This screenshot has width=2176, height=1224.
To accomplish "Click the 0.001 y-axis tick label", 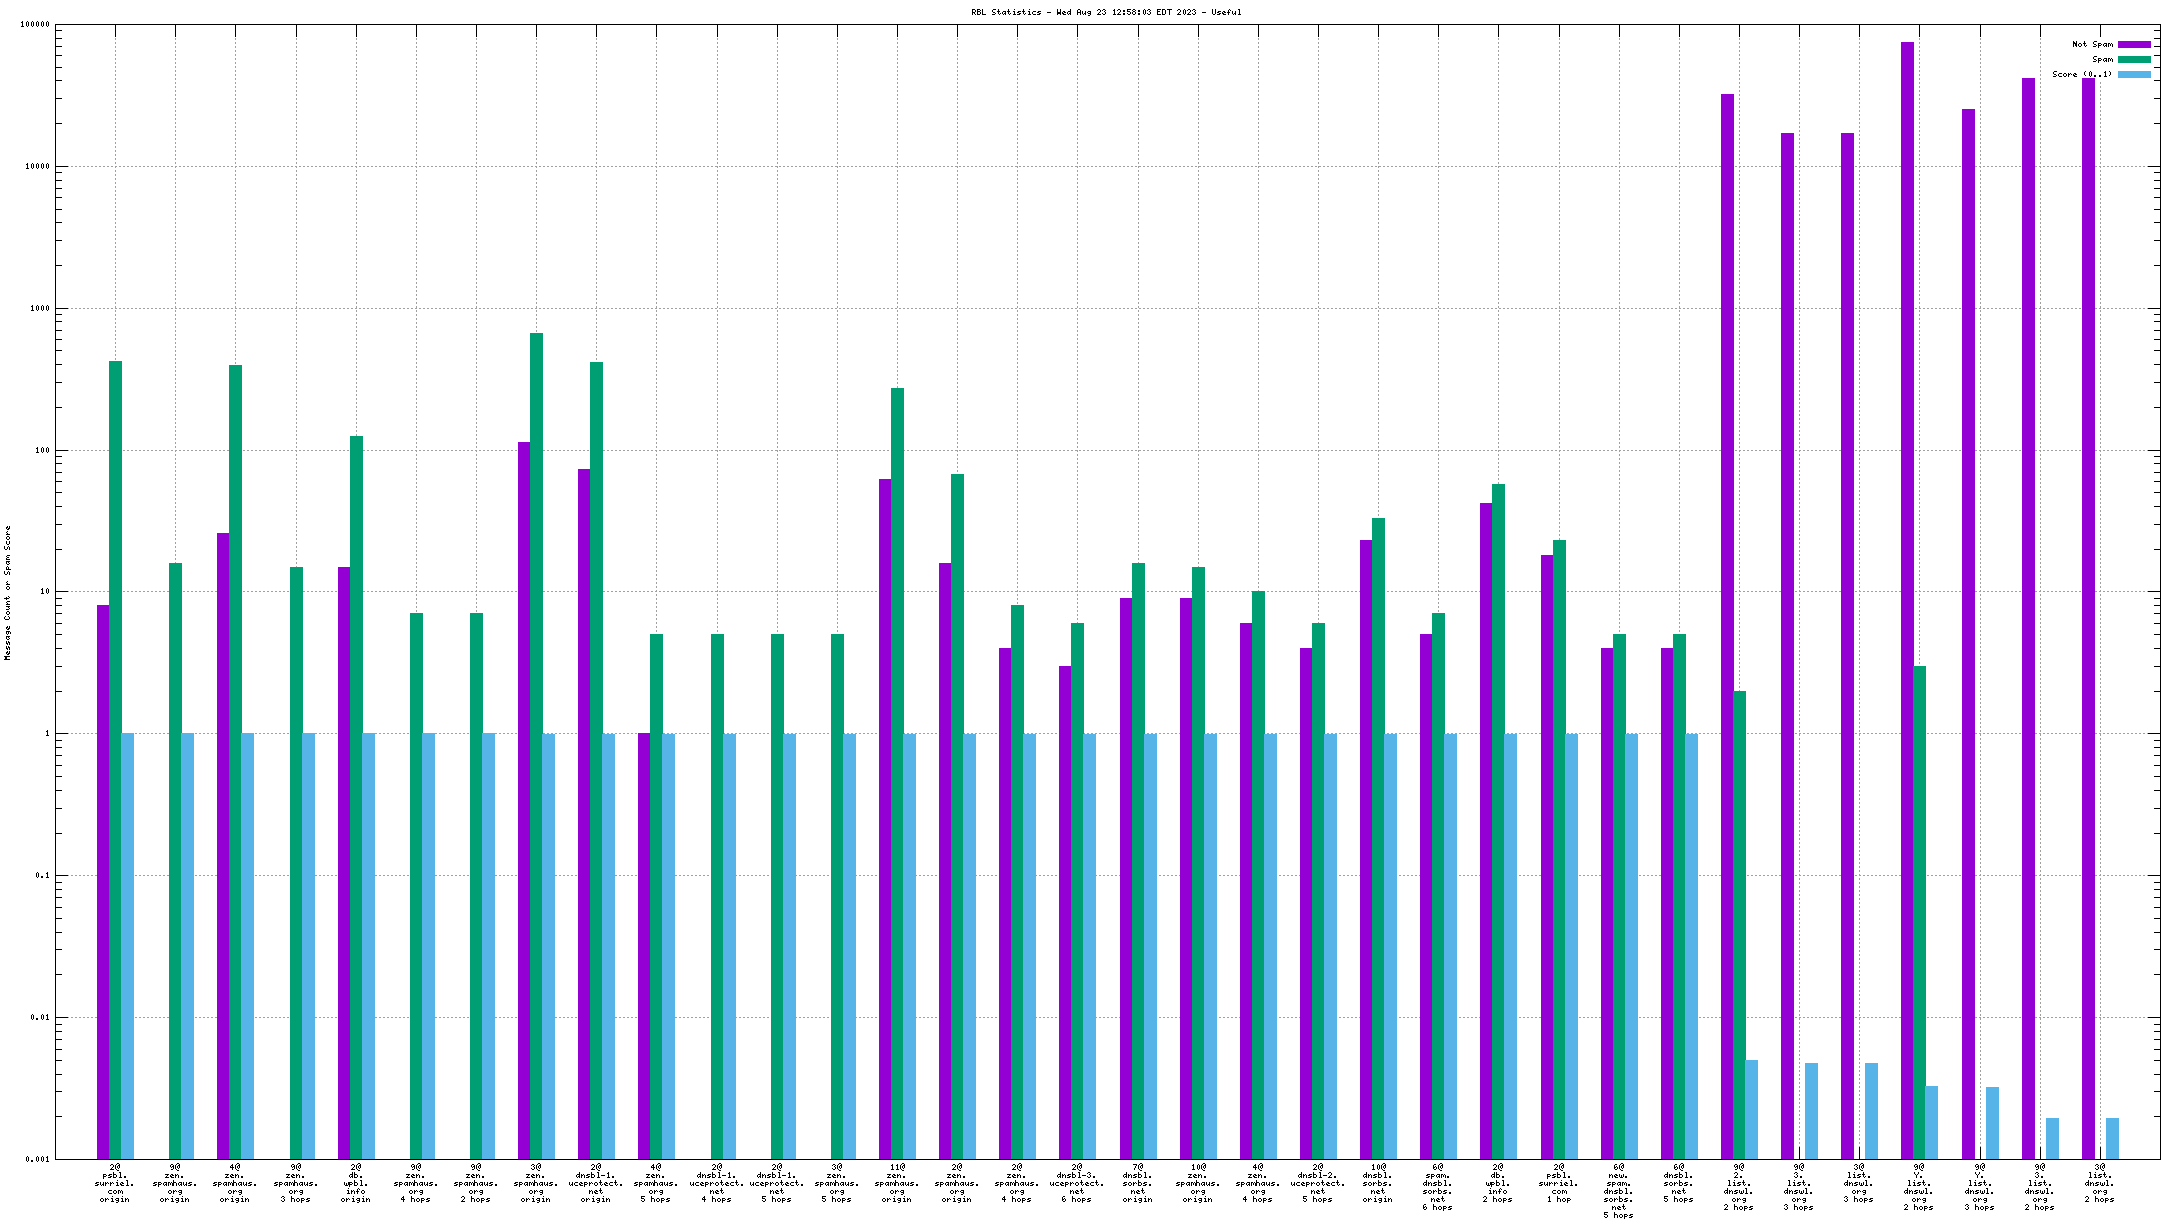I will (37, 1159).
